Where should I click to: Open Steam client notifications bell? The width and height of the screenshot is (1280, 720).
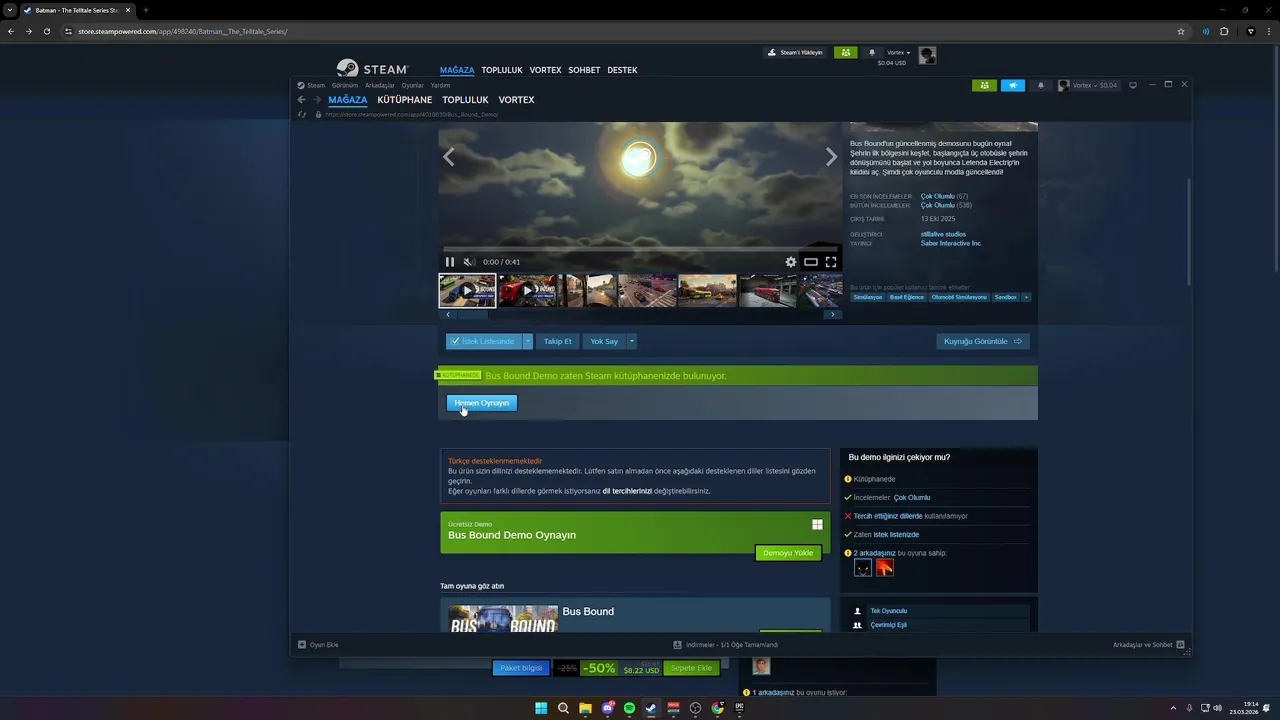(x=1041, y=85)
